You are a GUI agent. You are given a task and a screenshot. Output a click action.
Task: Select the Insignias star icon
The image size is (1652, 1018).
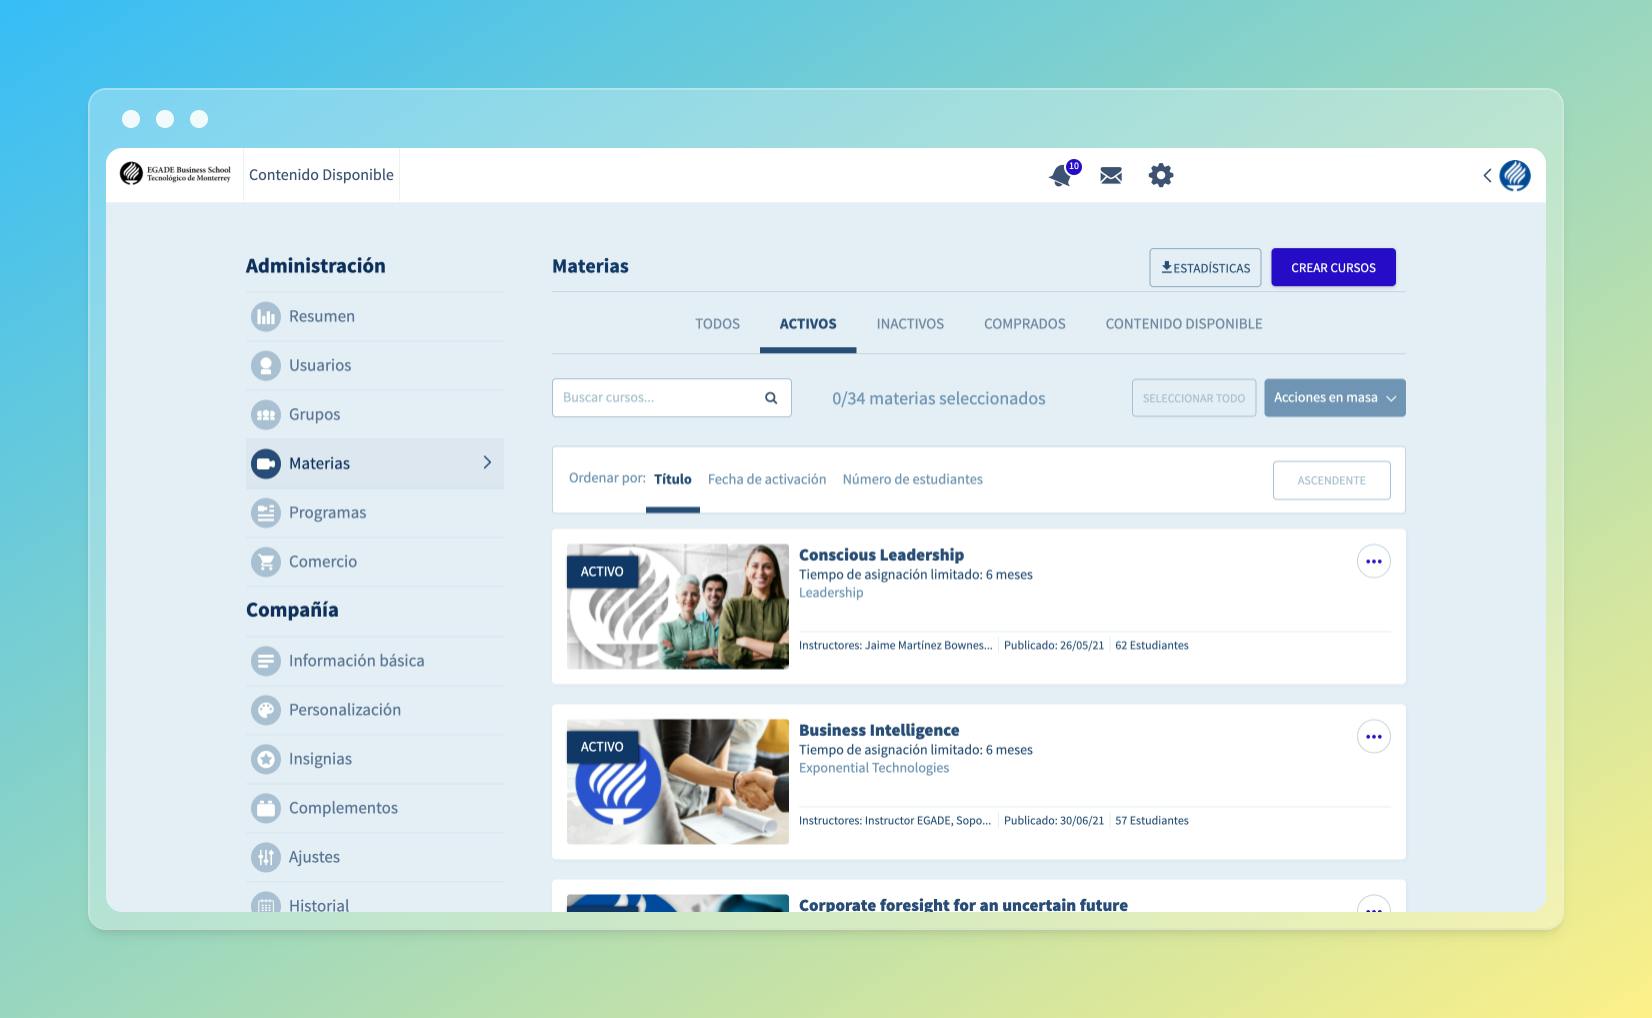click(265, 758)
